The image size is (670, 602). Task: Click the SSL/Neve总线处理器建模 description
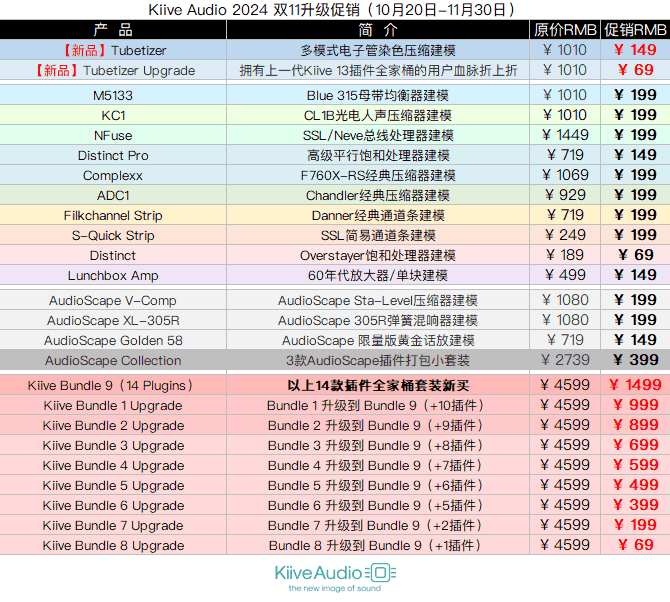[378, 135]
